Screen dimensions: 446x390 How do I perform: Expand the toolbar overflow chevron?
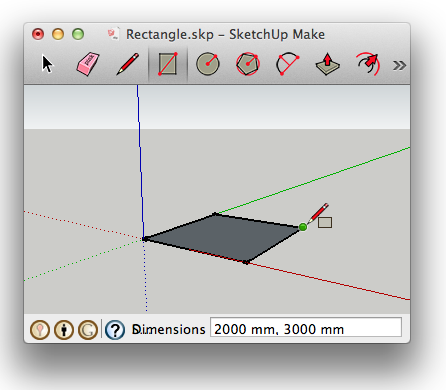[x=399, y=65]
